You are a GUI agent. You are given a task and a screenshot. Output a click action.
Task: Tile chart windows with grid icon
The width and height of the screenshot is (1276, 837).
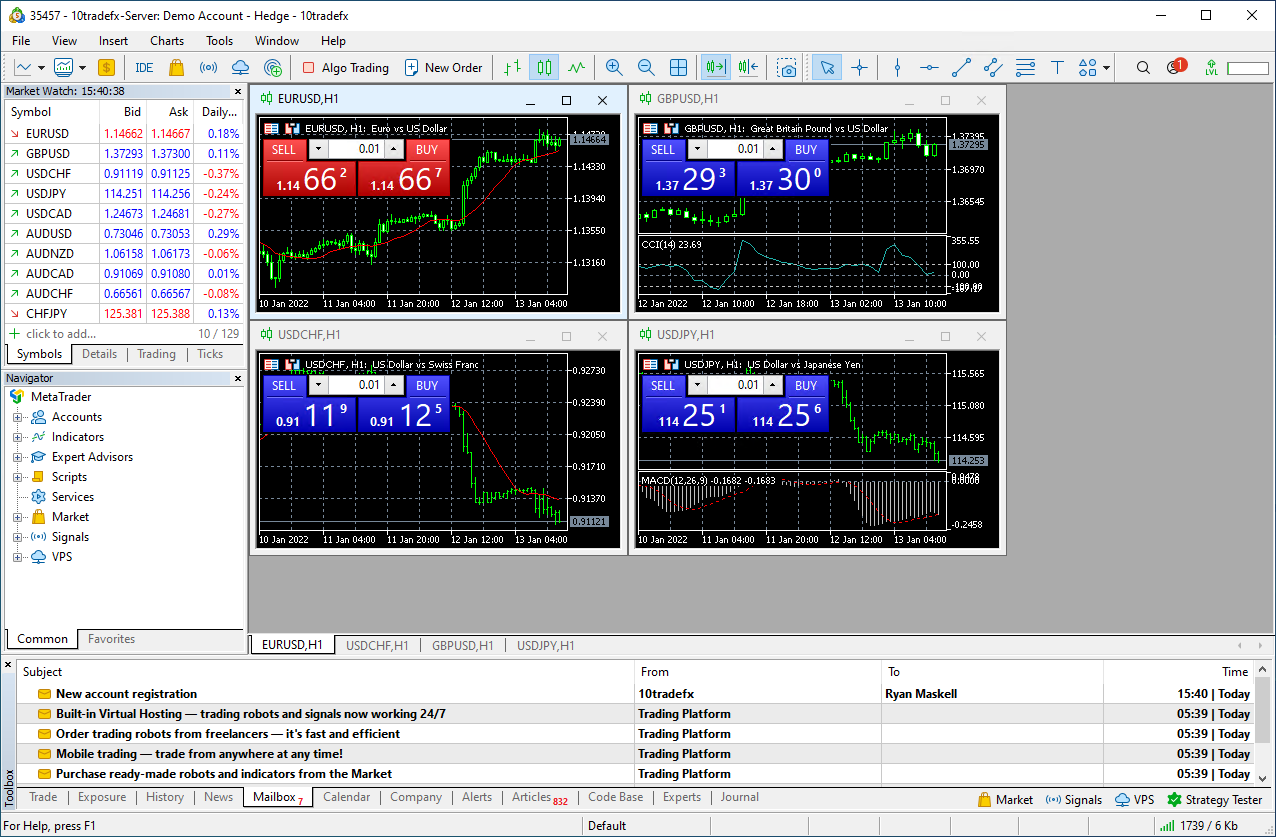click(678, 68)
